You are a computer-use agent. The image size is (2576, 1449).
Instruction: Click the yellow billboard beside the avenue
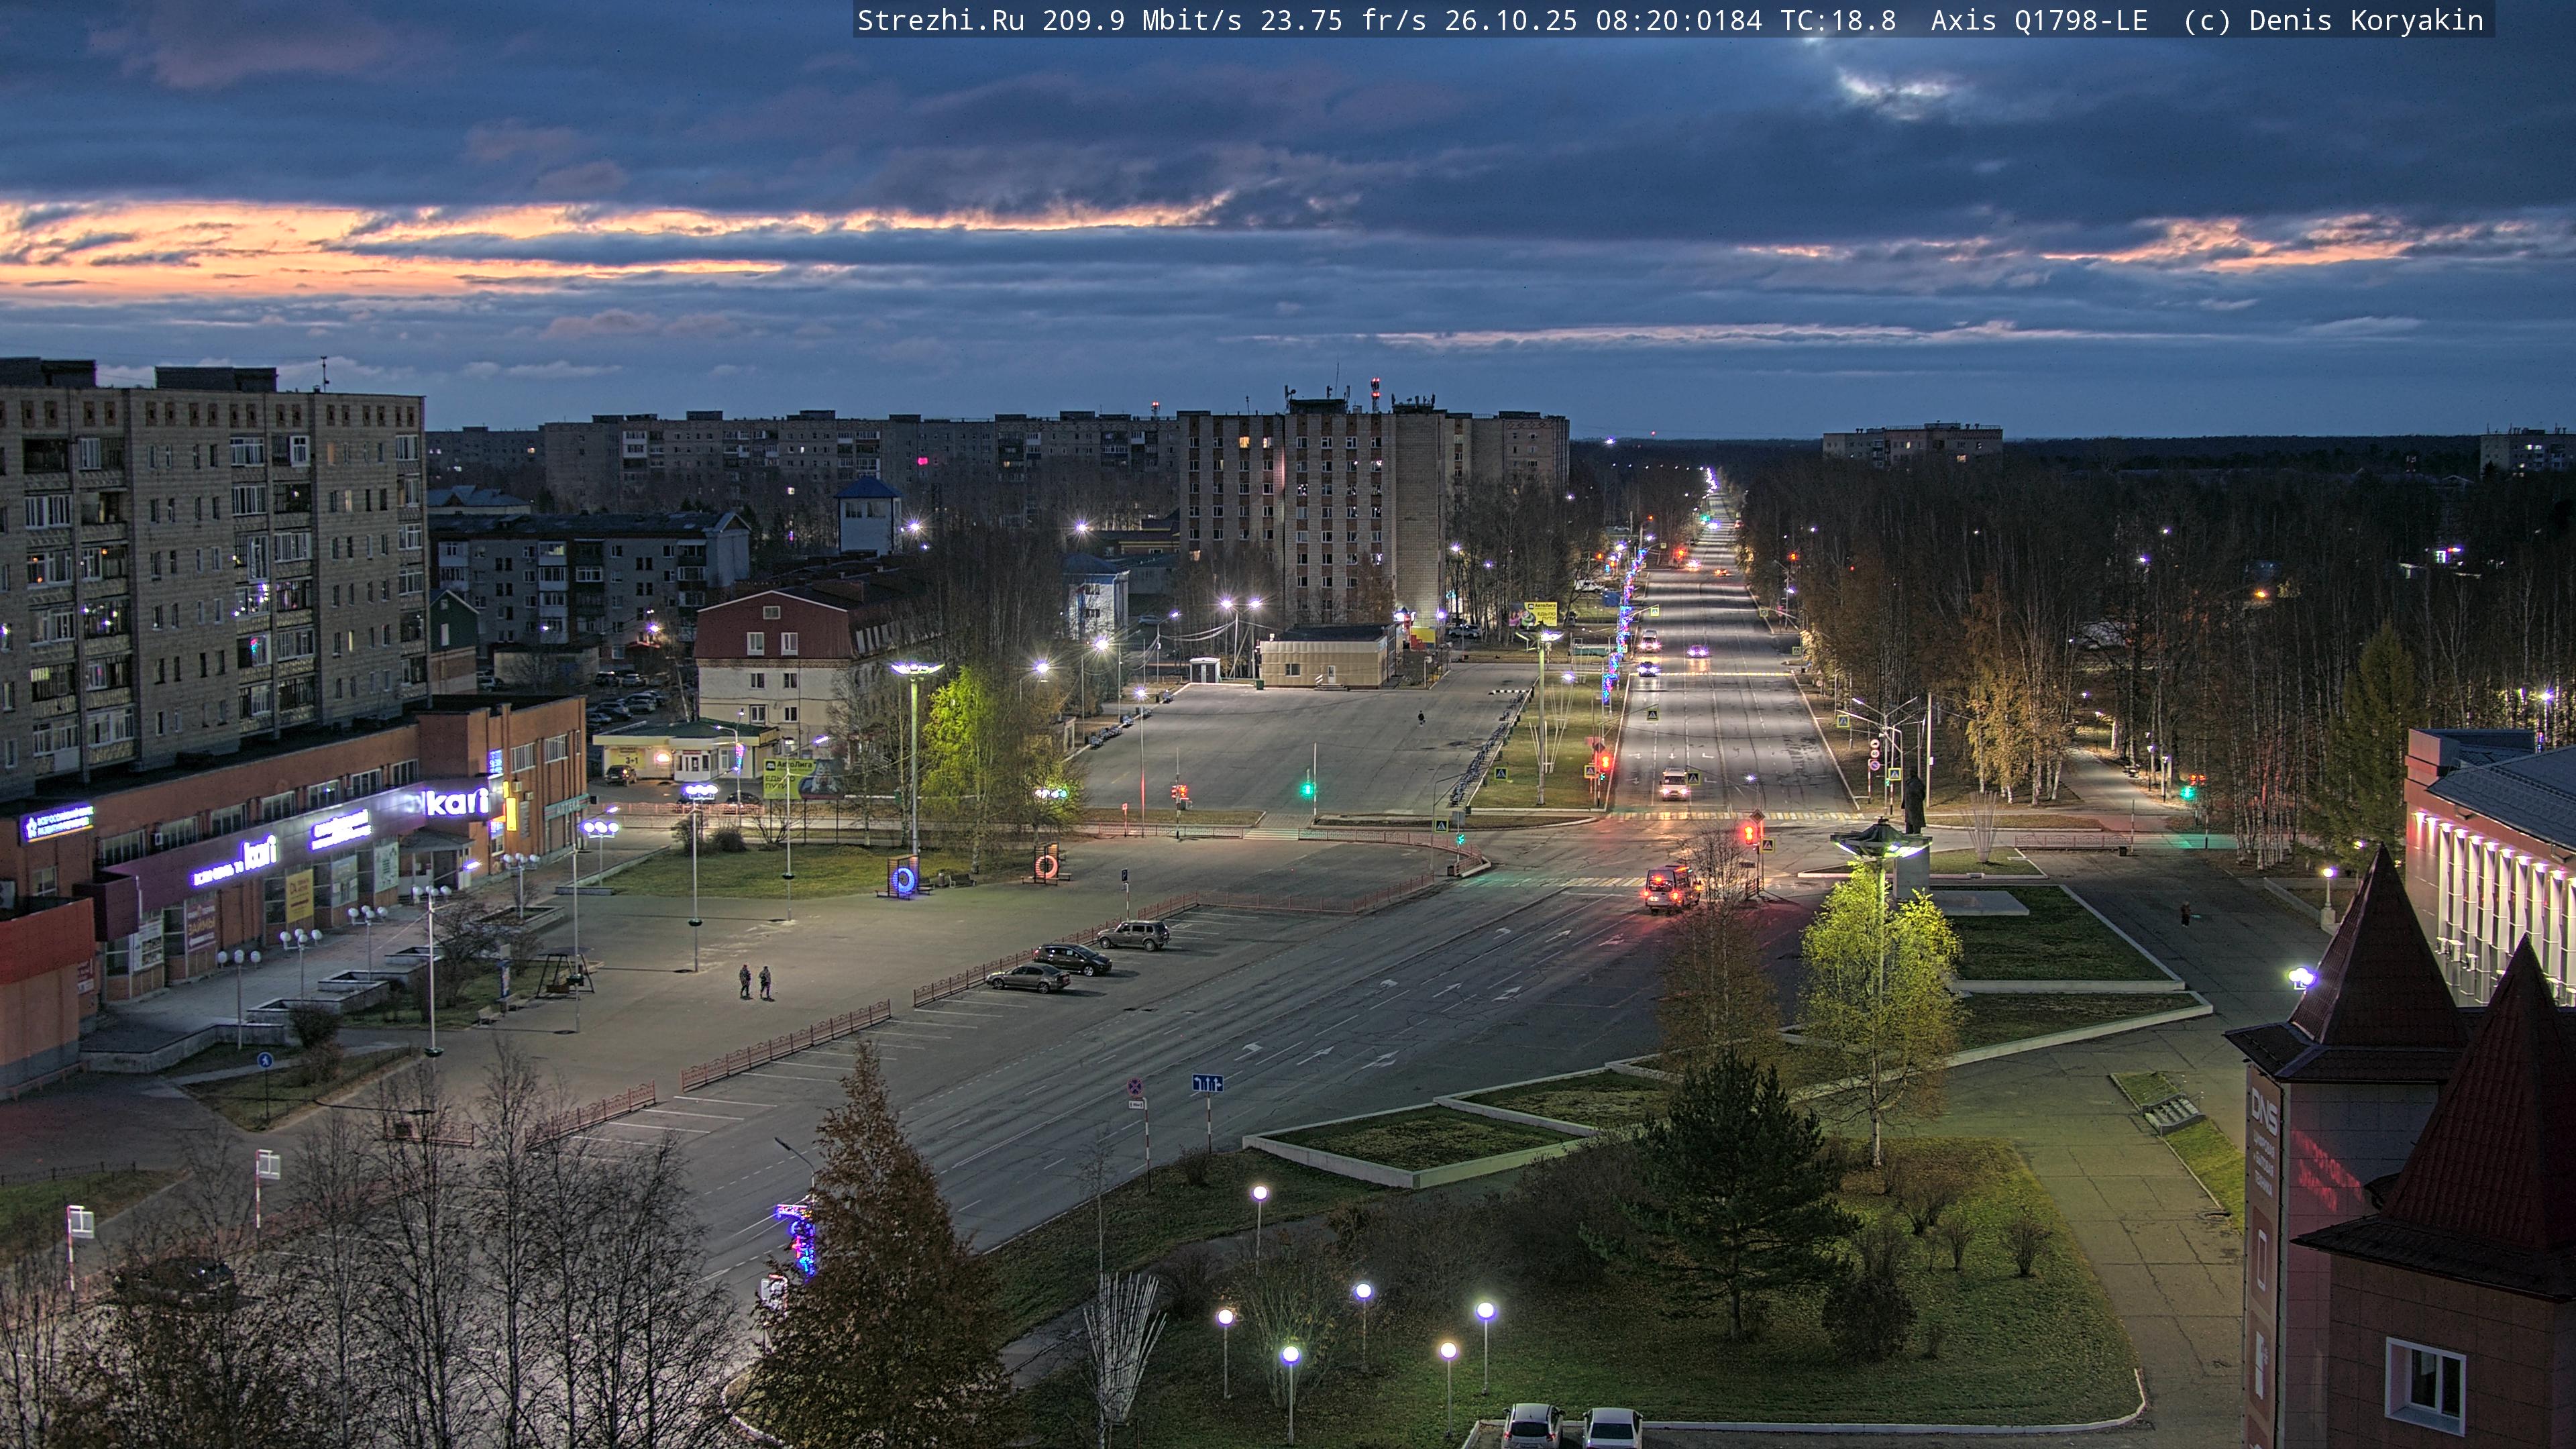tap(1539, 613)
